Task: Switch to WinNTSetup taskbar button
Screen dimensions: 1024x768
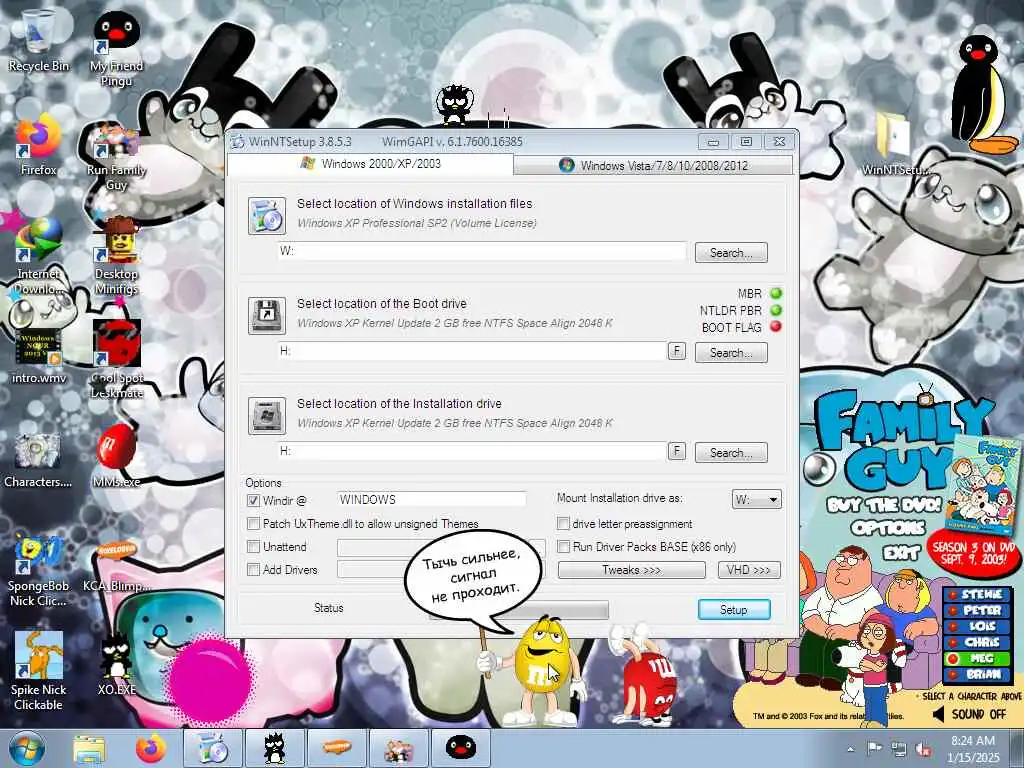Action: coord(212,748)
